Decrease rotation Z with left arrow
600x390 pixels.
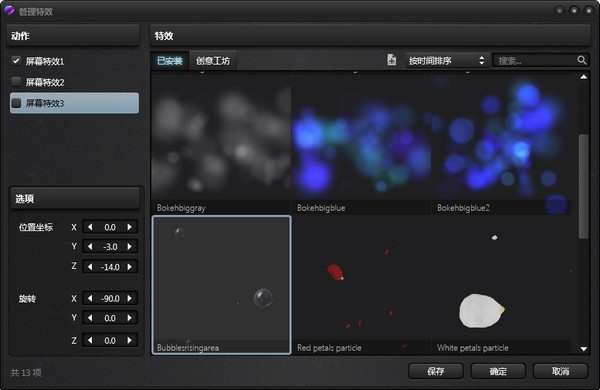(90, 340)
